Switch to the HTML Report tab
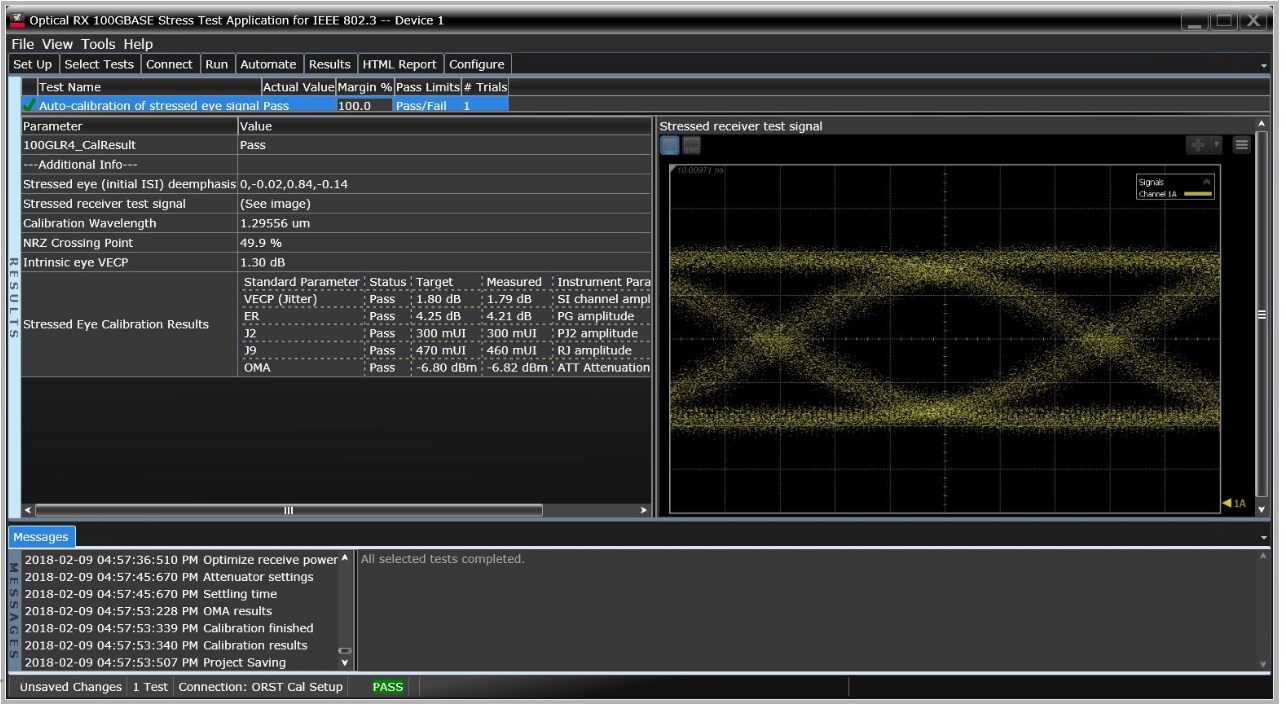 401,63
